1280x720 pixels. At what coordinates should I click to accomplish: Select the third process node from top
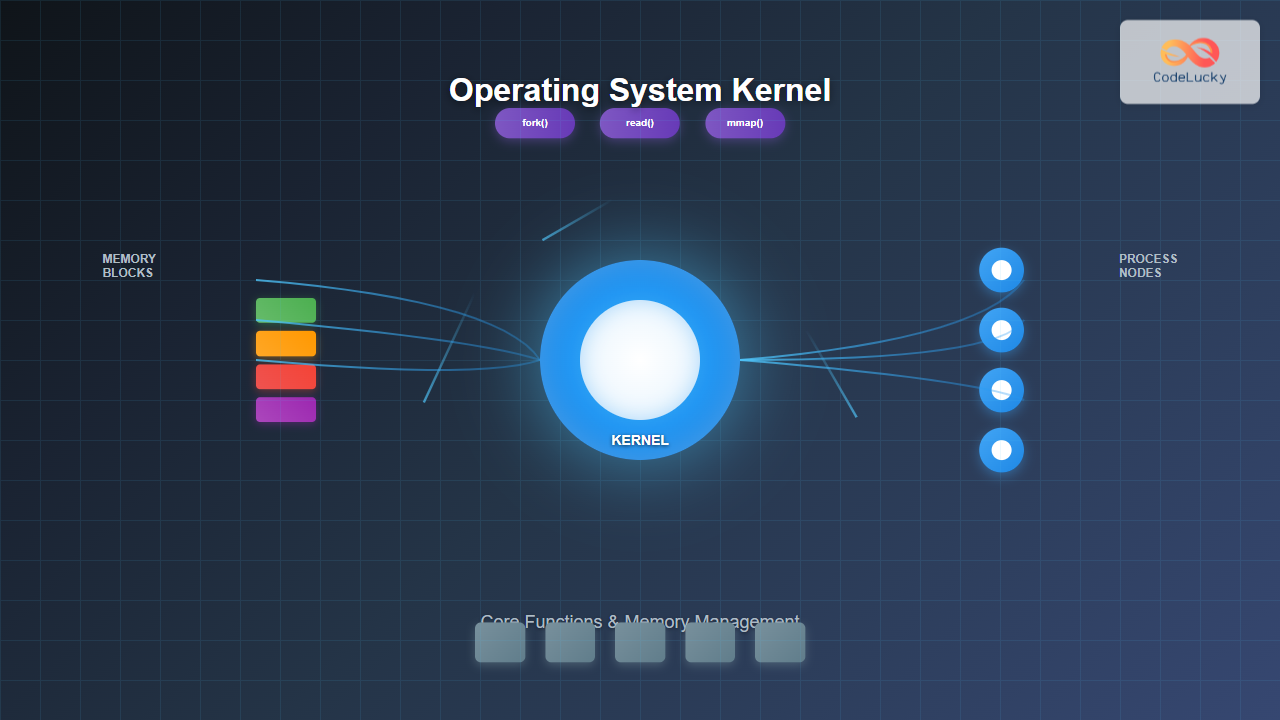pos(1001,390)
